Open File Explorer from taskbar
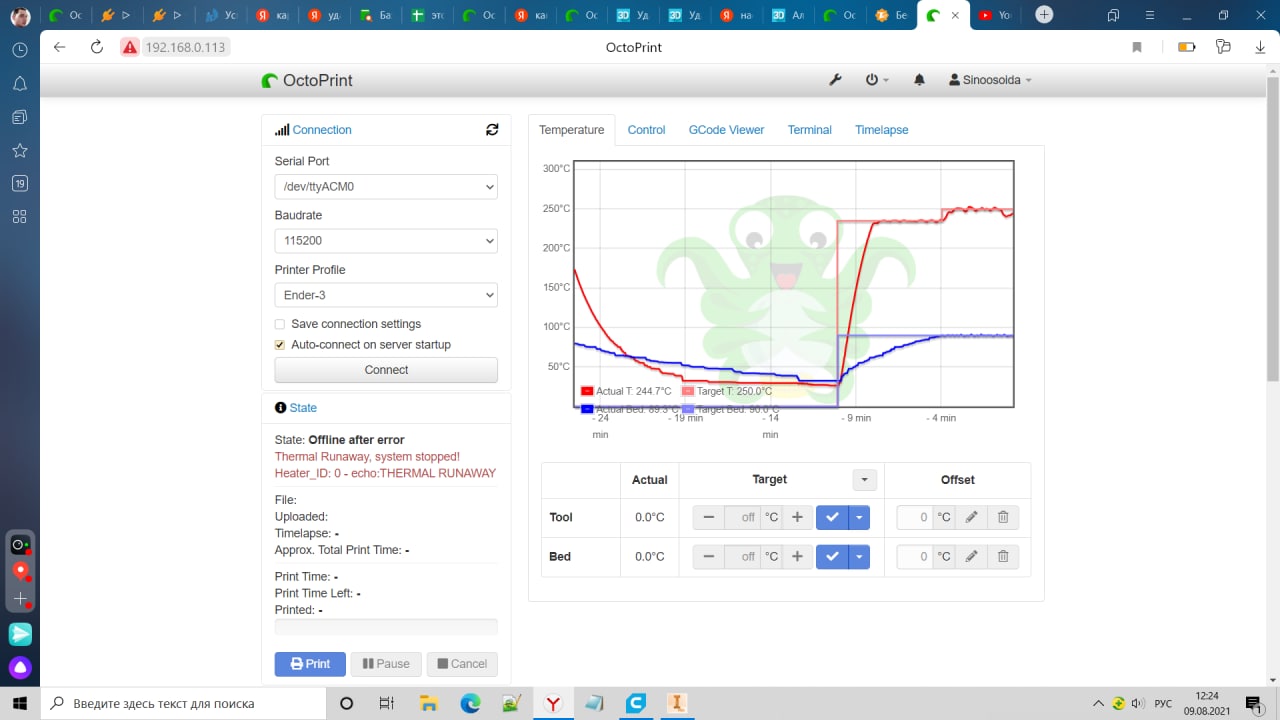This screenshot has width=1280, height=720. (x=429, y=703)
